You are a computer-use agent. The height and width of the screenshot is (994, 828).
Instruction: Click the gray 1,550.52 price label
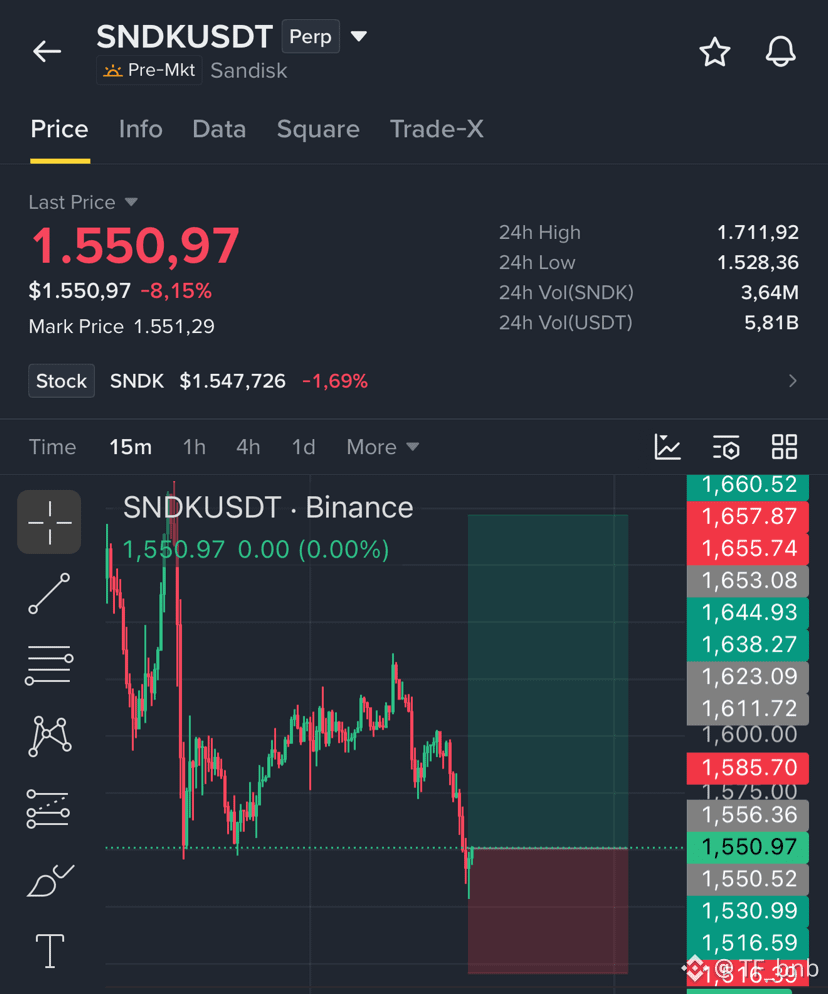[748, 879]
